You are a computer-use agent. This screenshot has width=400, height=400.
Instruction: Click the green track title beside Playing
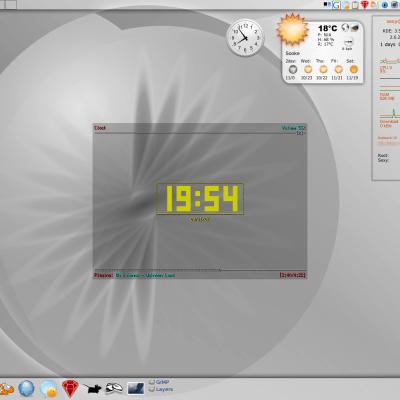point(145,275)
